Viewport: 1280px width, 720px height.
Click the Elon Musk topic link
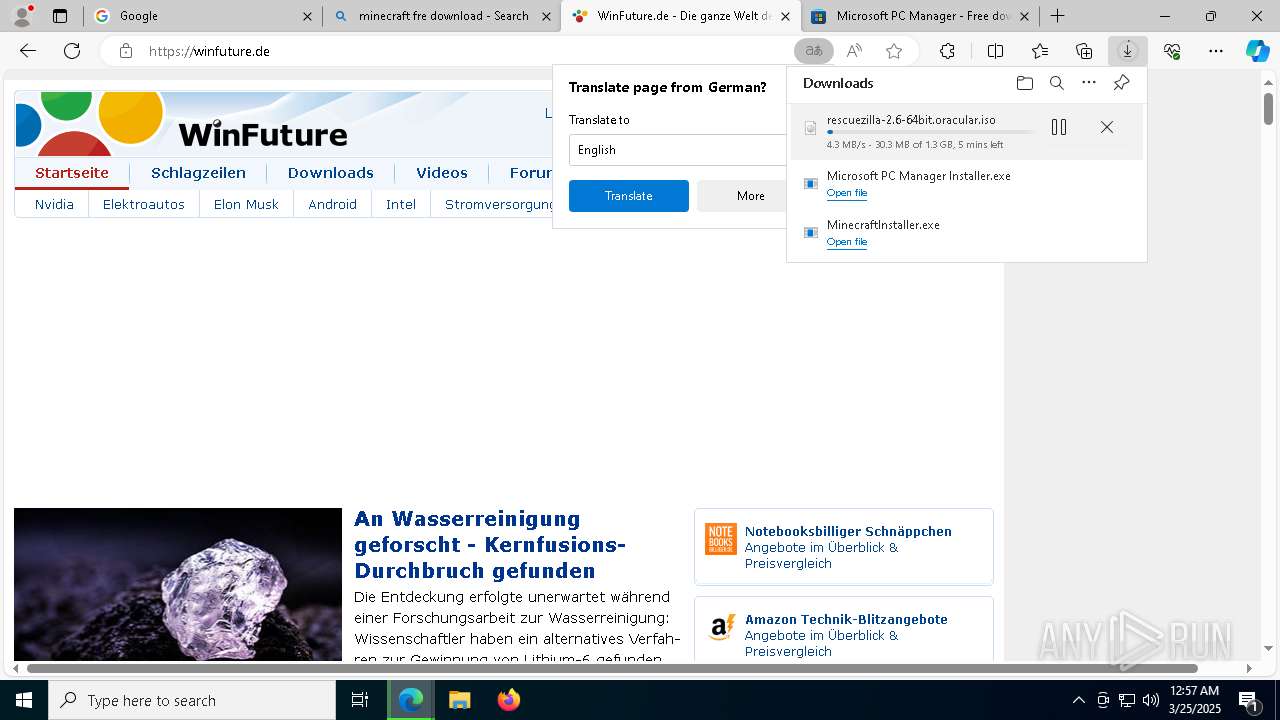pos(246,204)
